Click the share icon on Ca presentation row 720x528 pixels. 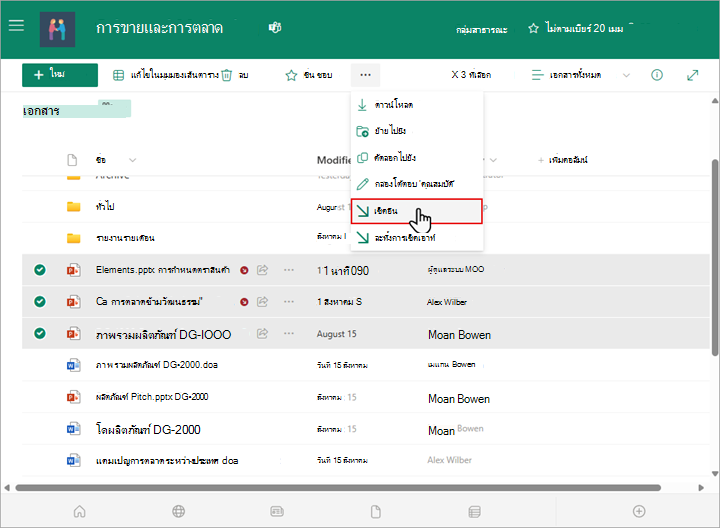[x=262, y=302]
